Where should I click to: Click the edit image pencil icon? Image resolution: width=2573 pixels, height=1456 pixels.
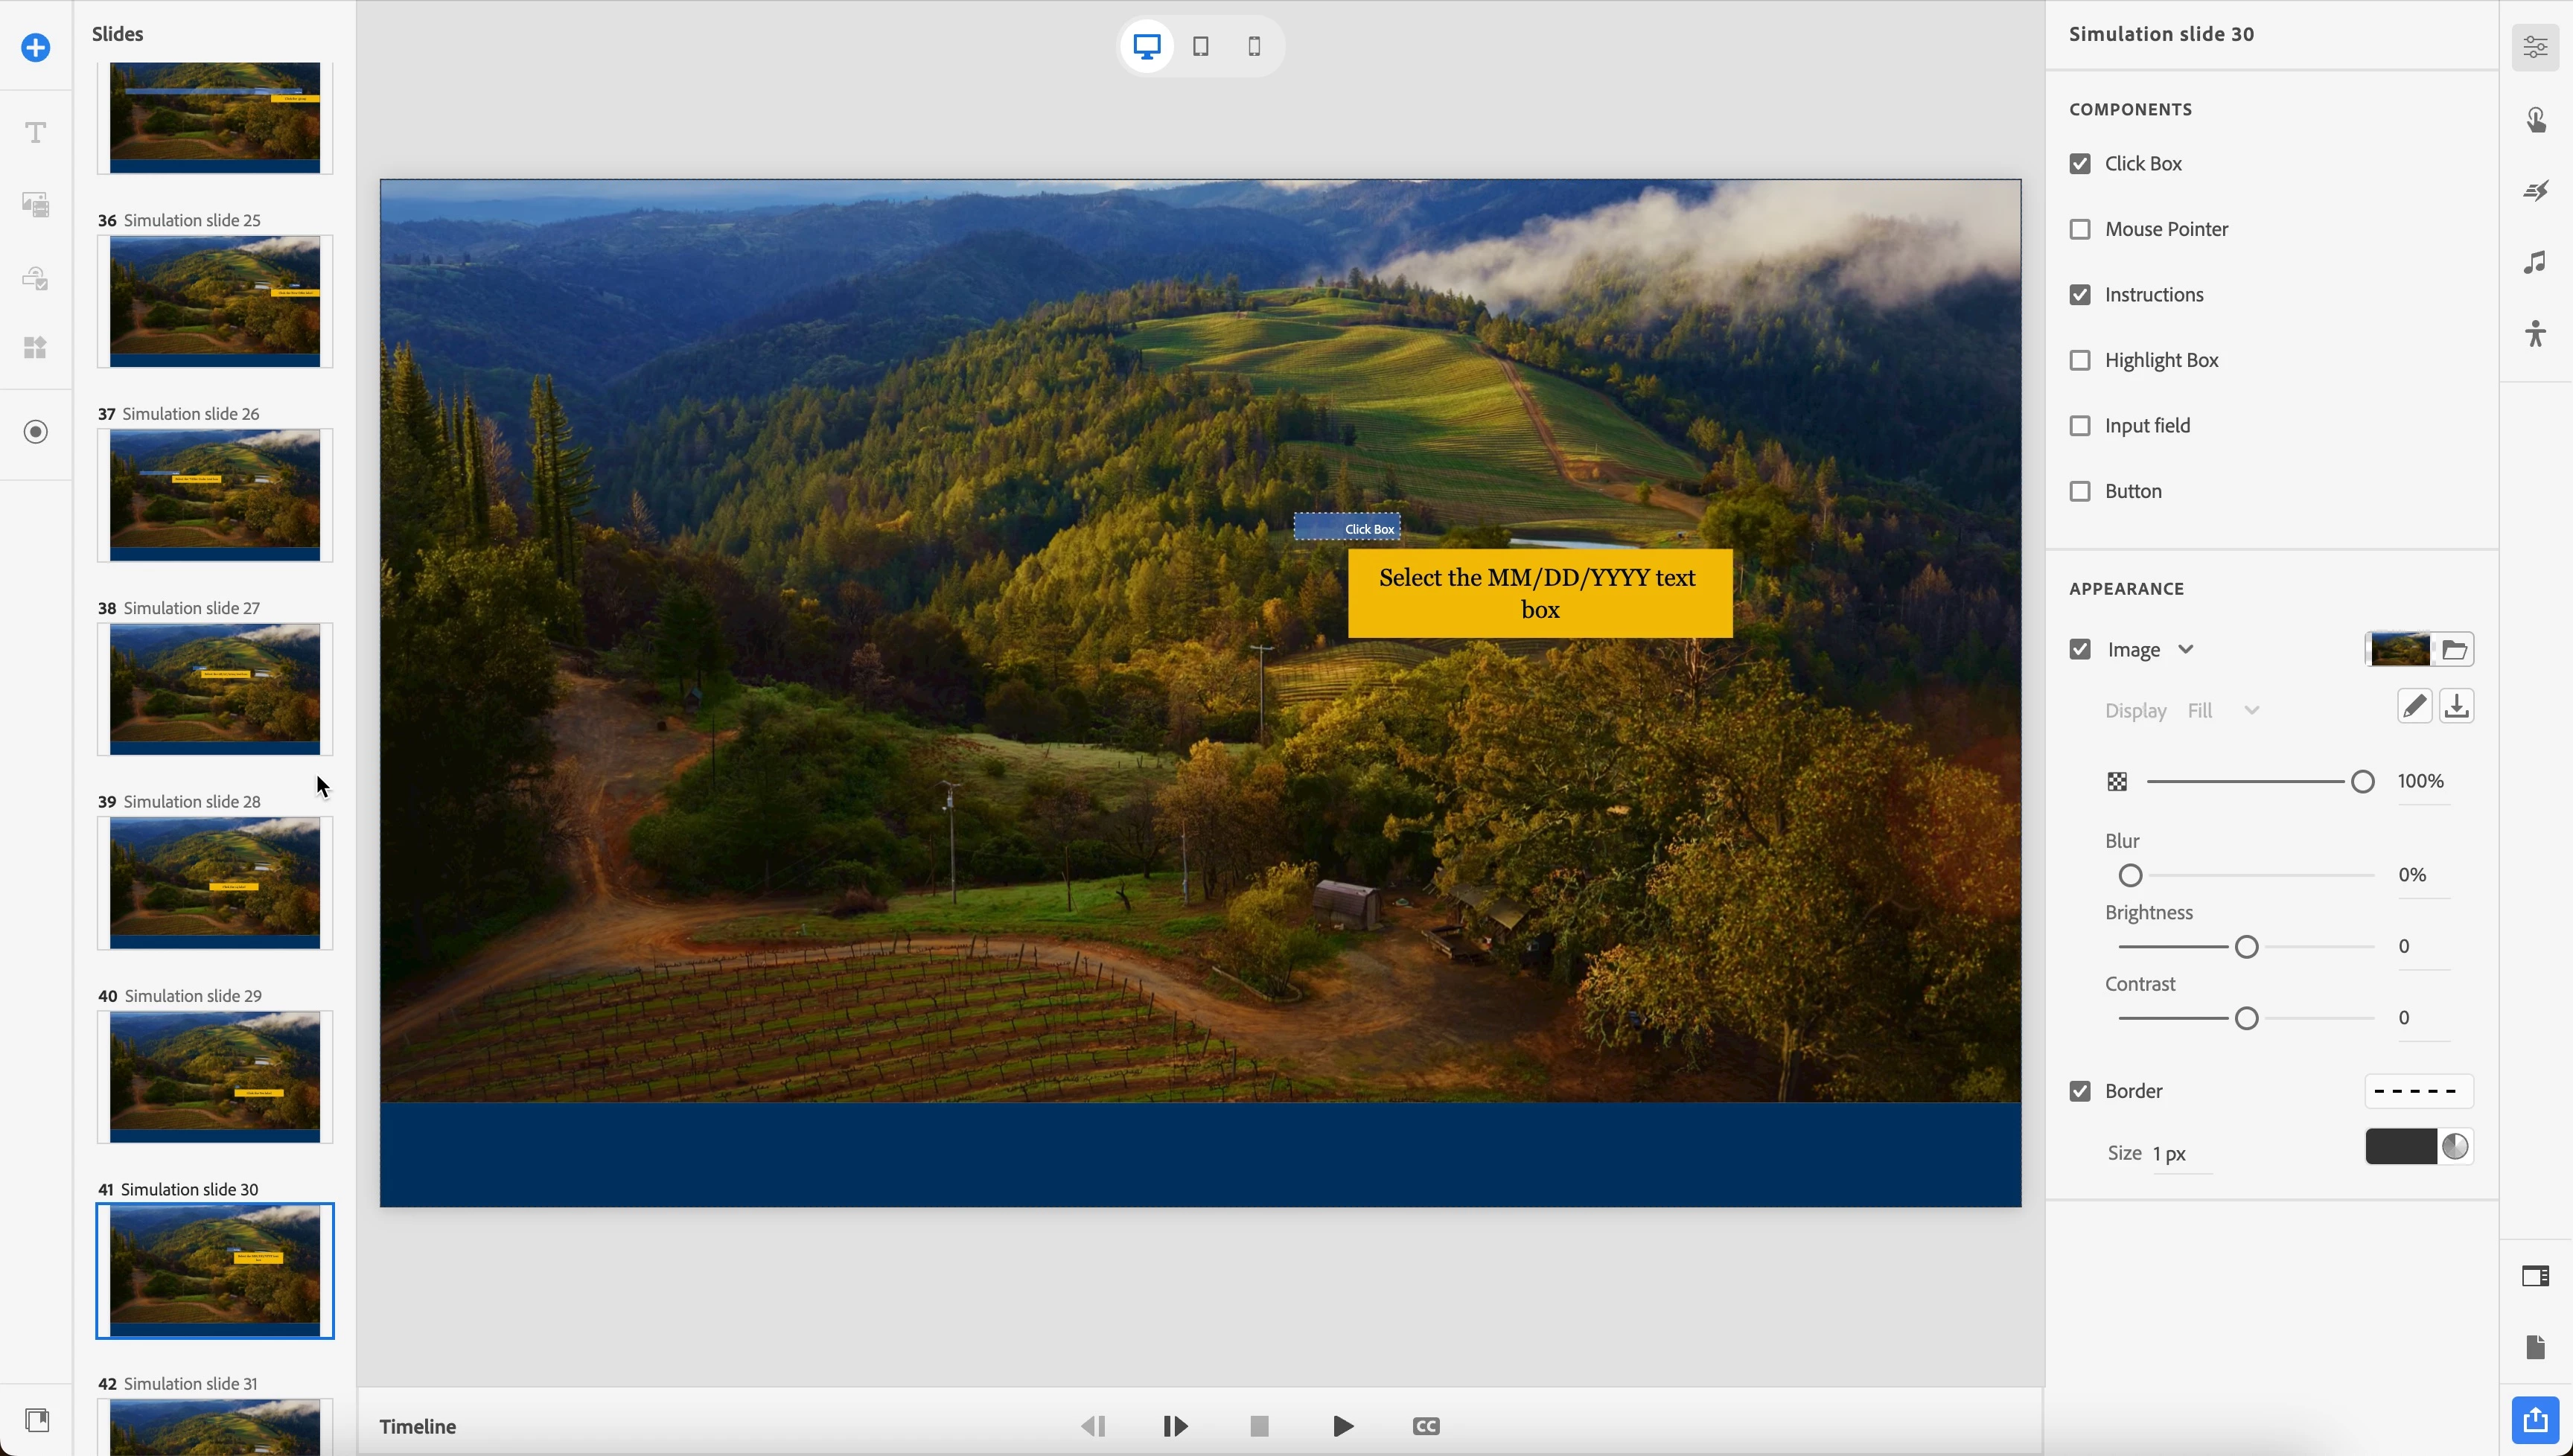(2414, 707)
